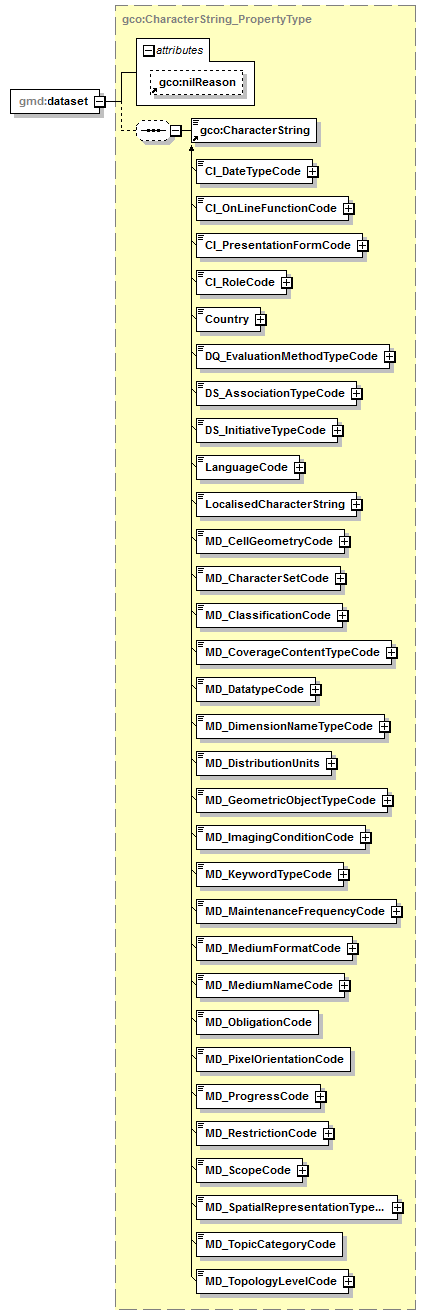The height and width of the screenshot is (1315, 426).
Task: Click the LanguageCode label
Action: 245,467
